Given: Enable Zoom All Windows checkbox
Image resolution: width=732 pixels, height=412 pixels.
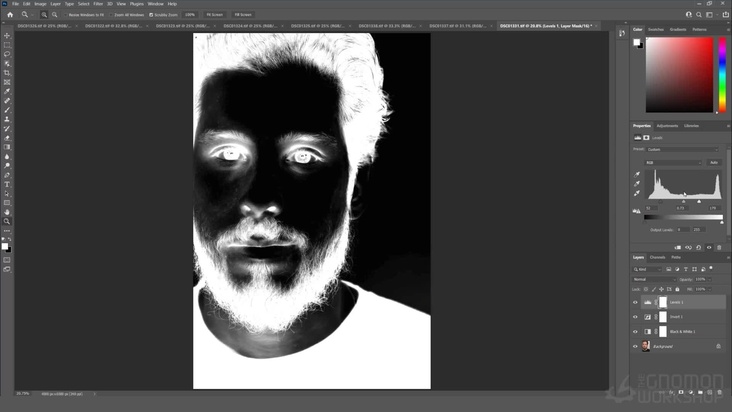Looking at the screenshot, I should (111, 15).
